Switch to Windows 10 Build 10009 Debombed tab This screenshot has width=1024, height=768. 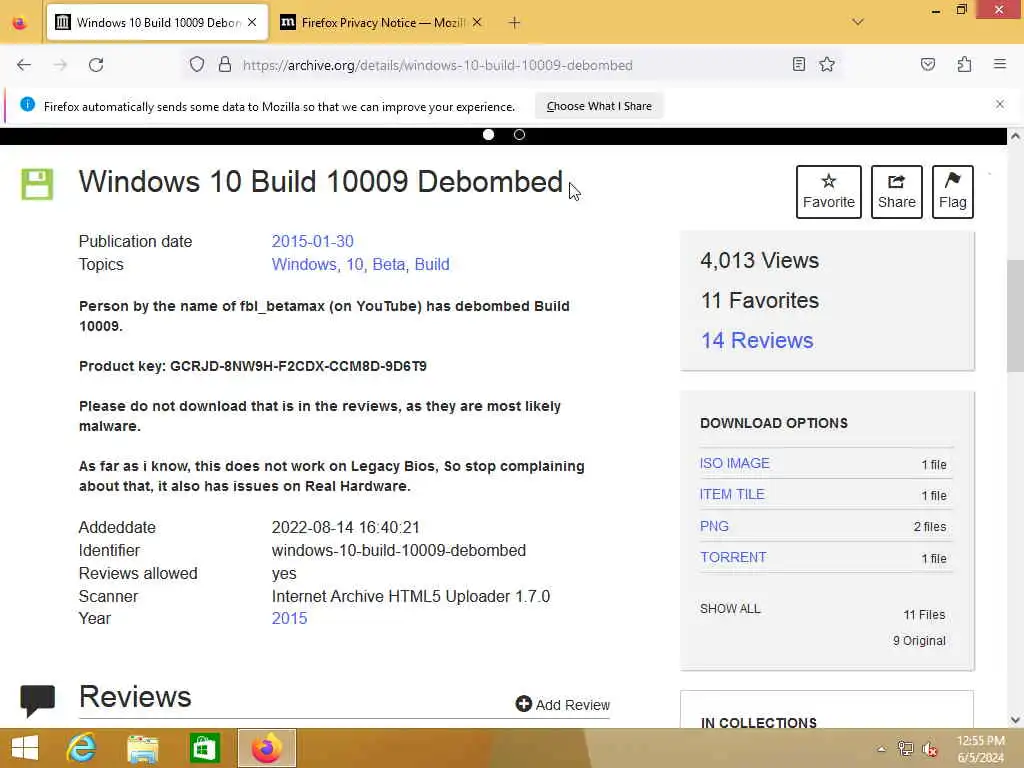(156, 23)
